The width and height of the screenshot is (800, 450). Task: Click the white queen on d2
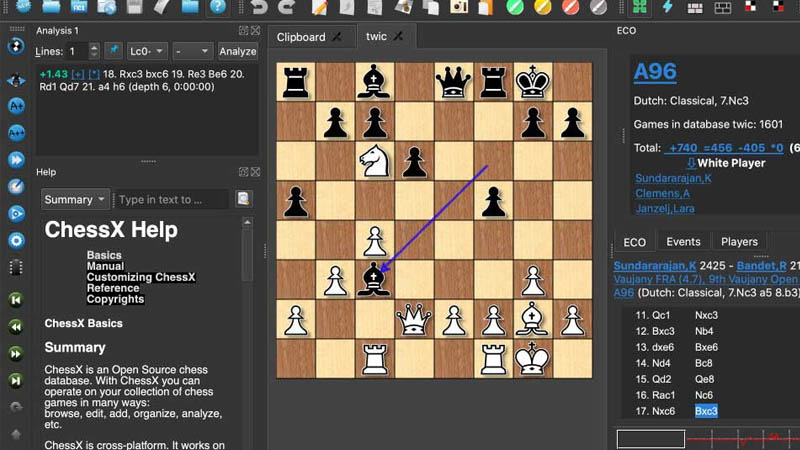coord(414,319)
